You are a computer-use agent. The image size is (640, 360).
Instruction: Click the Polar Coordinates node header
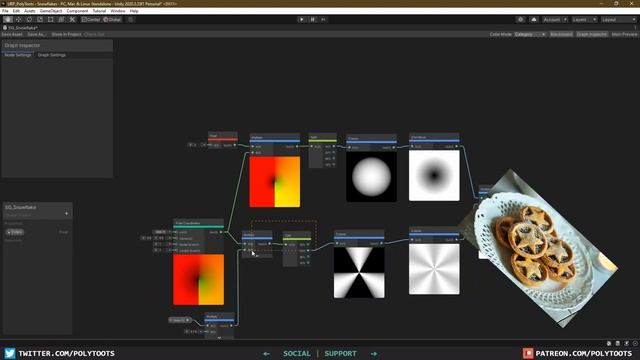(198, 223)
